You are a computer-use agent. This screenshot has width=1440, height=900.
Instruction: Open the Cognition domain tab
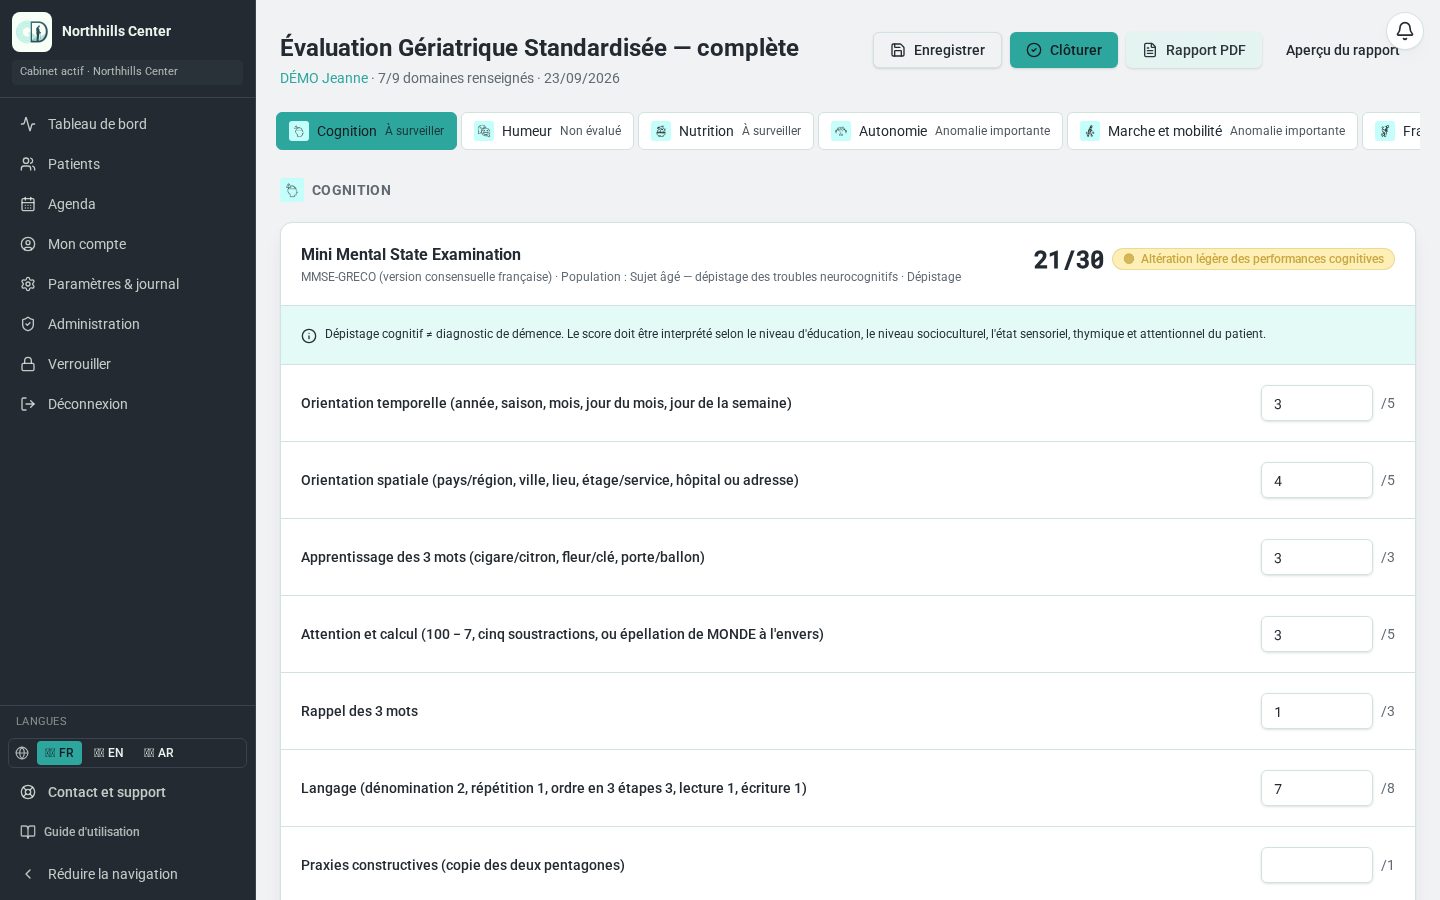point(366,131)
